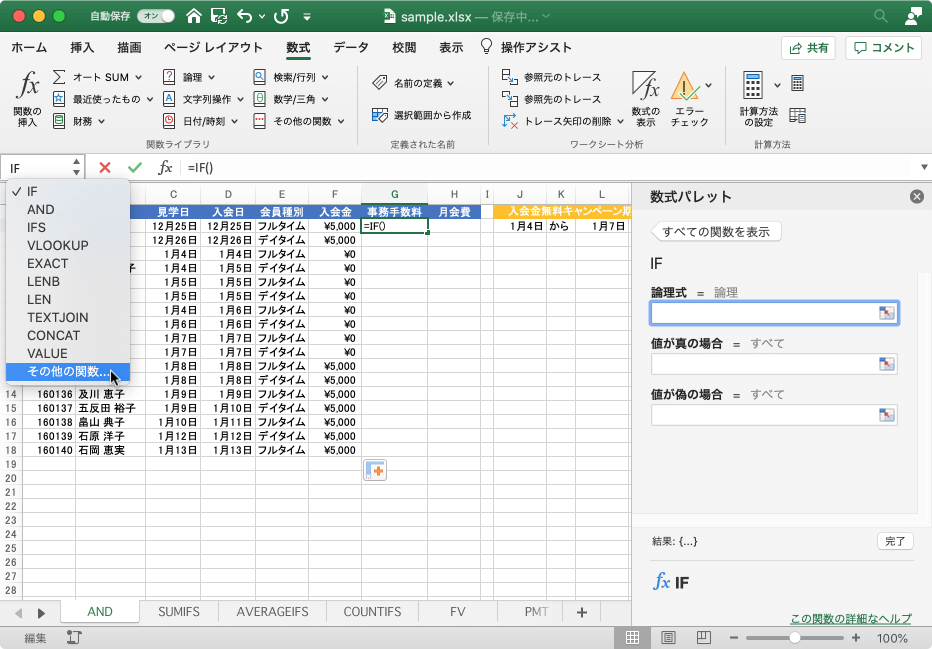The height and width of the screenshot is (649, 932).
Task: Open Date/Time (日付/時刻) functions icon
Action: point(169,121)
